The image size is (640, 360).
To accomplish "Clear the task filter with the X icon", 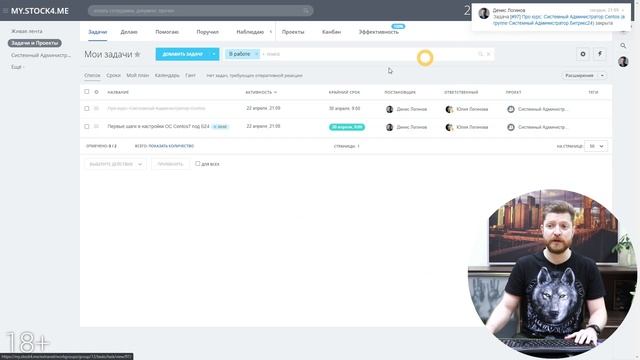I will (489, 54).
